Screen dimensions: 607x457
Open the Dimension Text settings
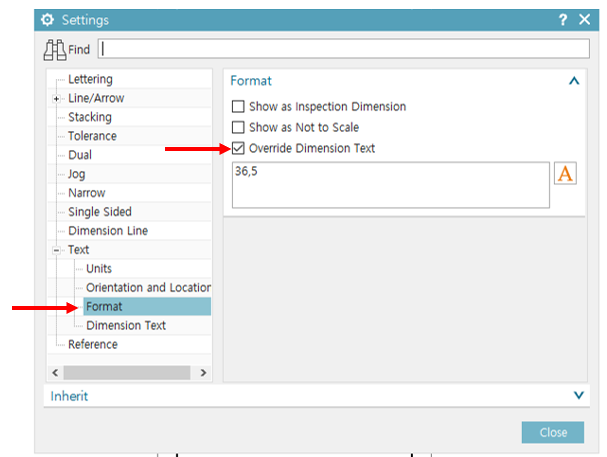[x=126, y=326]
